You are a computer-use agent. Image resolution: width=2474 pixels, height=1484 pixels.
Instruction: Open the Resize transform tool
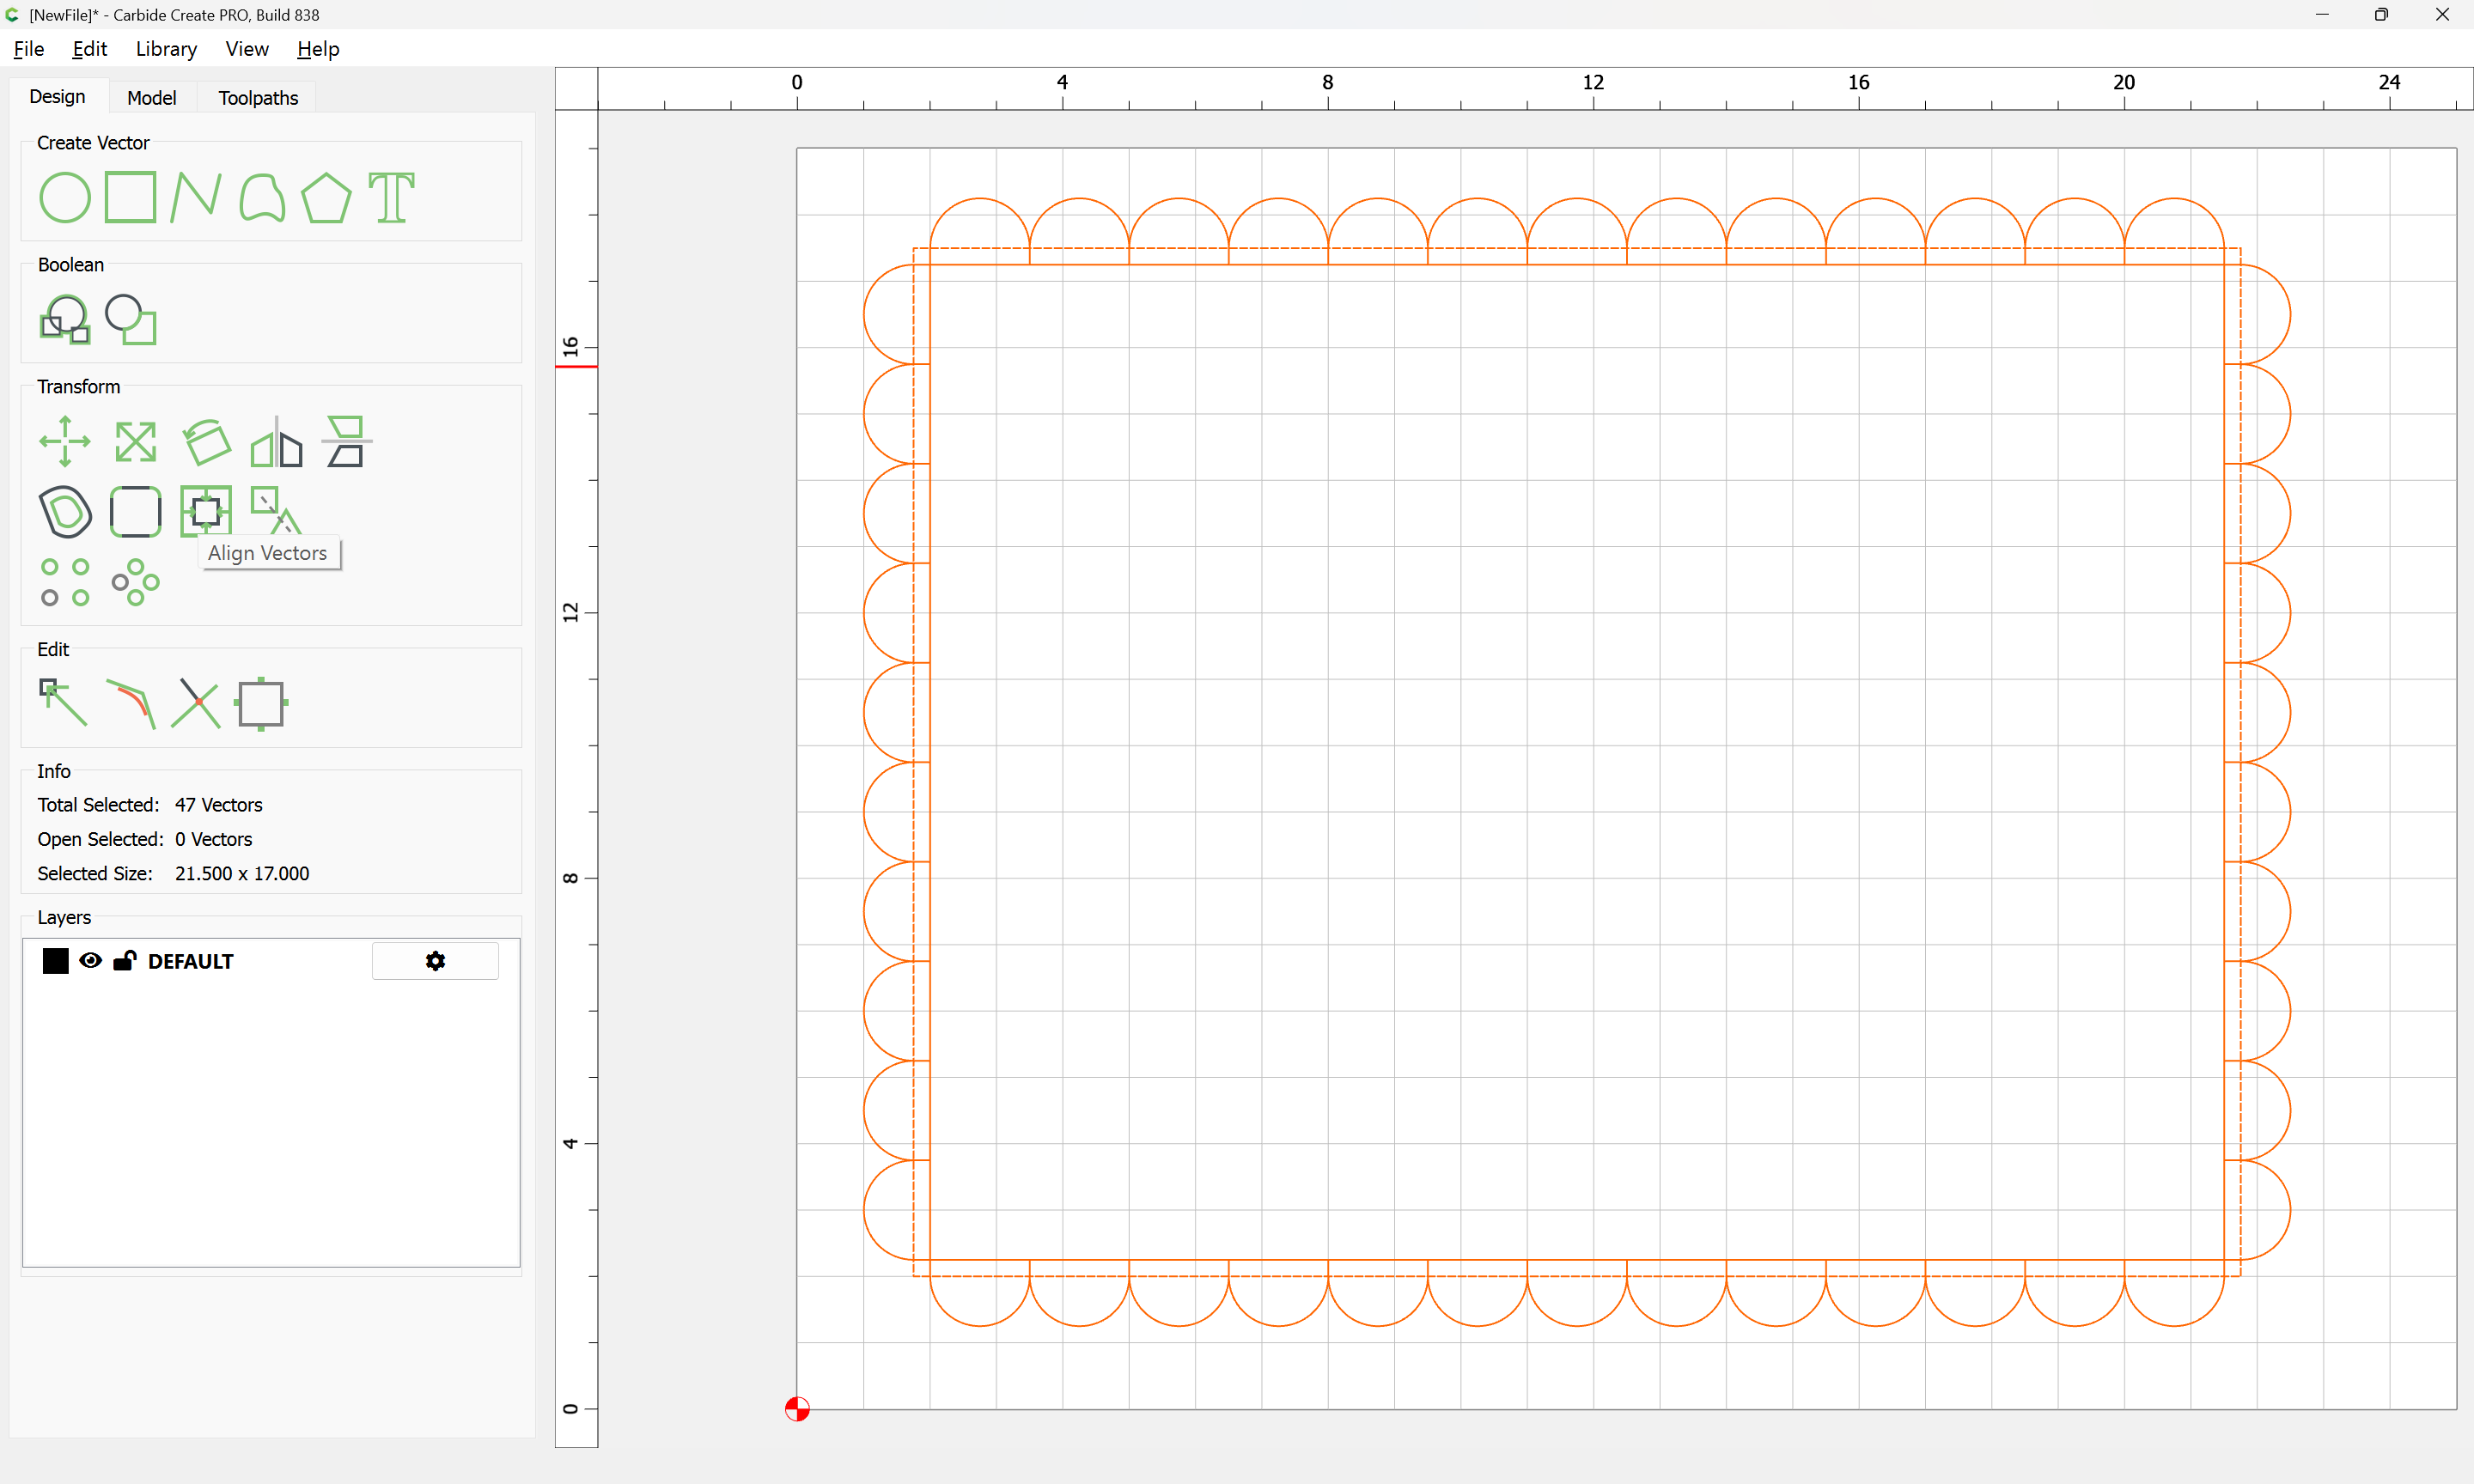[x=135, y=441]
